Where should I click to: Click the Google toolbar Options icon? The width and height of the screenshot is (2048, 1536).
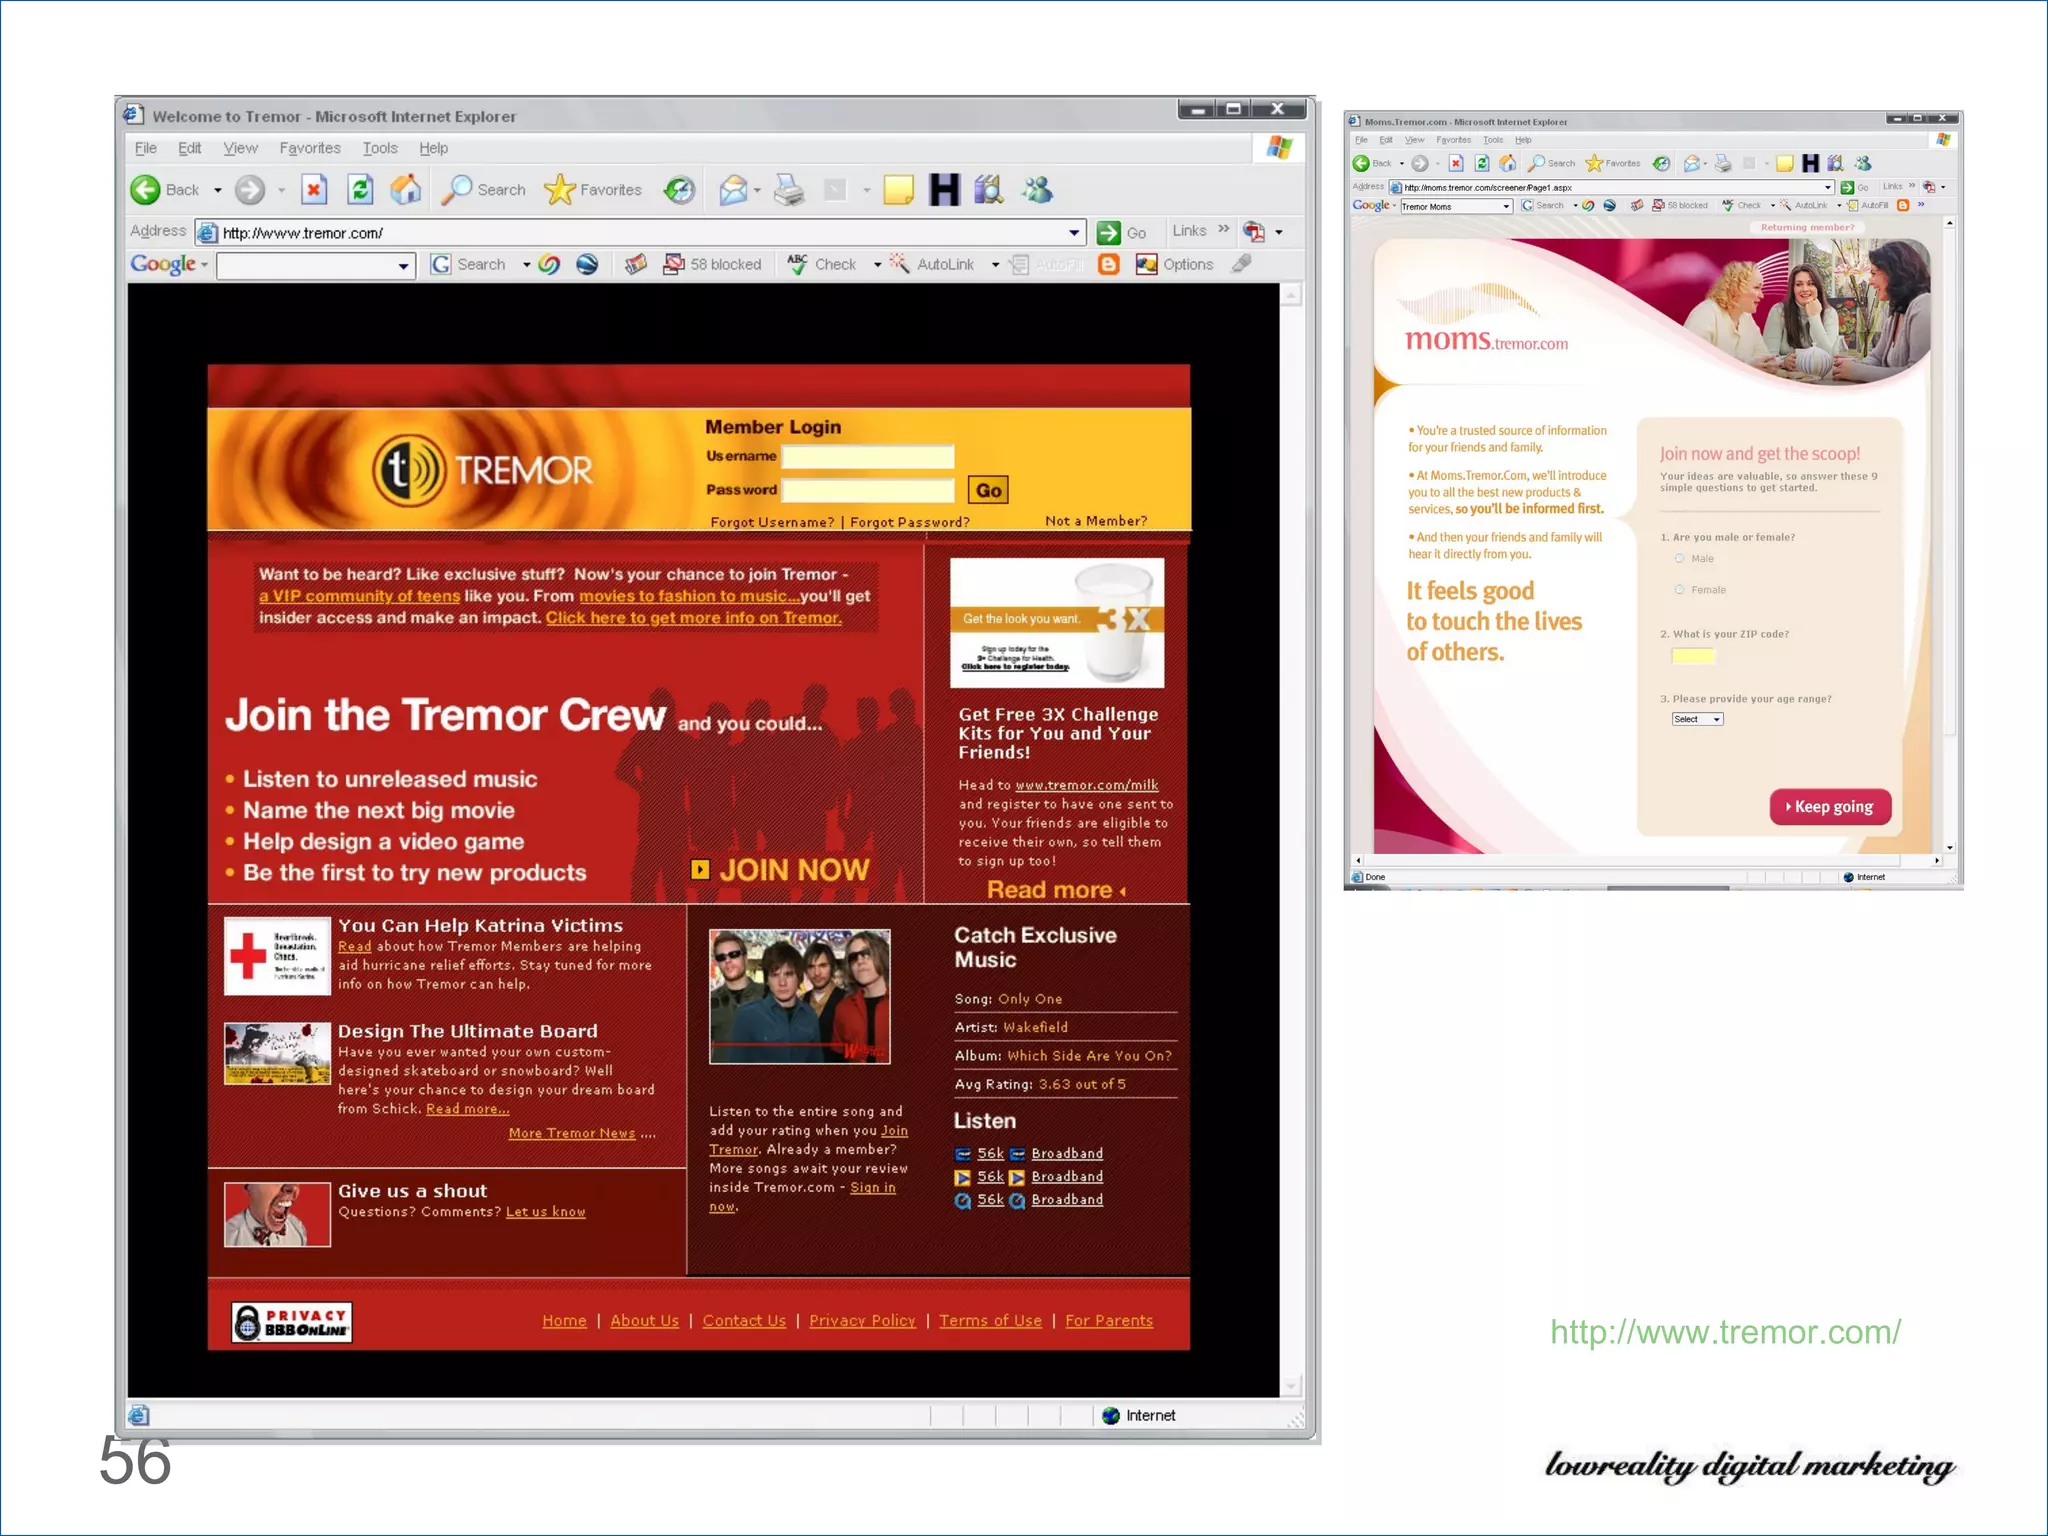coord(1147,264)
